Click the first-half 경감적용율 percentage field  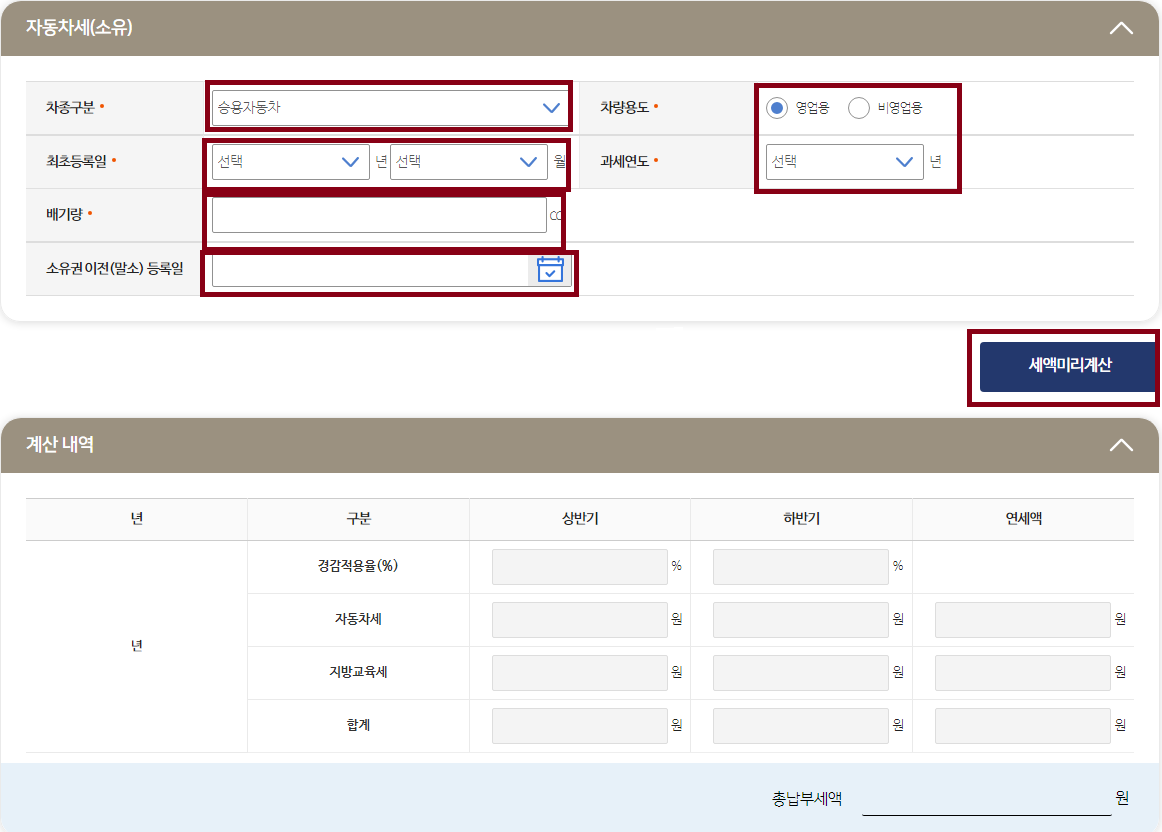pos(580,566)
